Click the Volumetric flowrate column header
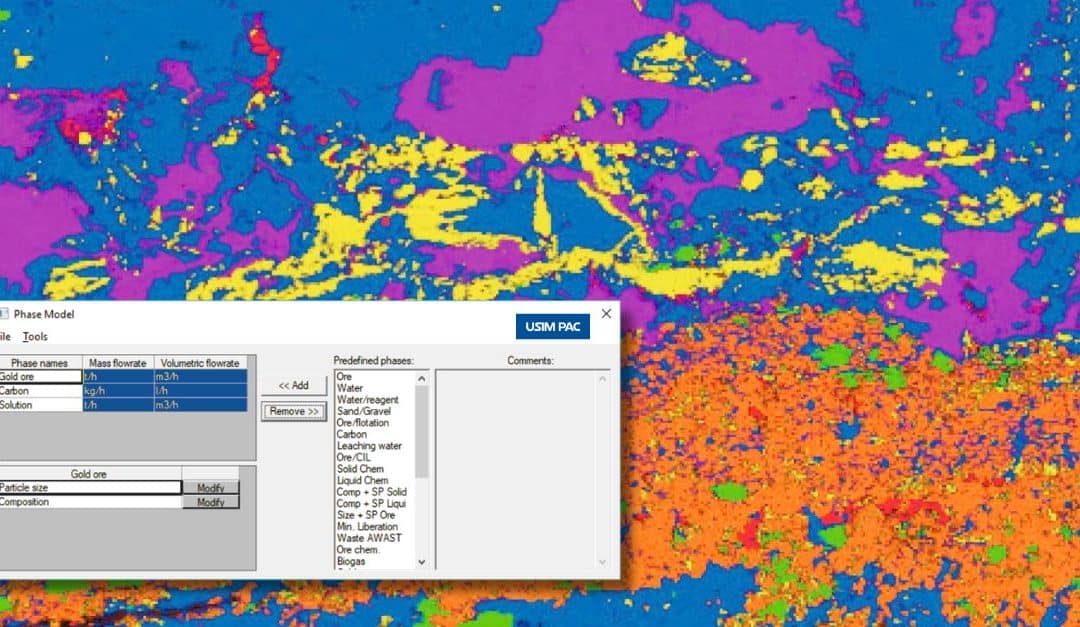The height and width of the screenshot is (627, 1080). [200, 362]
